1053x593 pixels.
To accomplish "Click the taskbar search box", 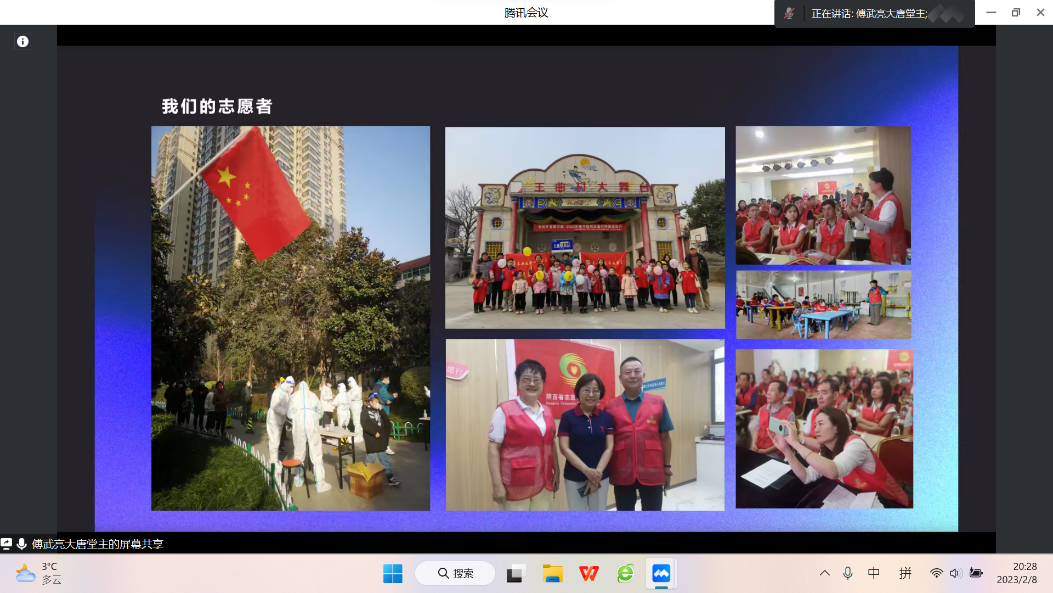I will point(457,573).
